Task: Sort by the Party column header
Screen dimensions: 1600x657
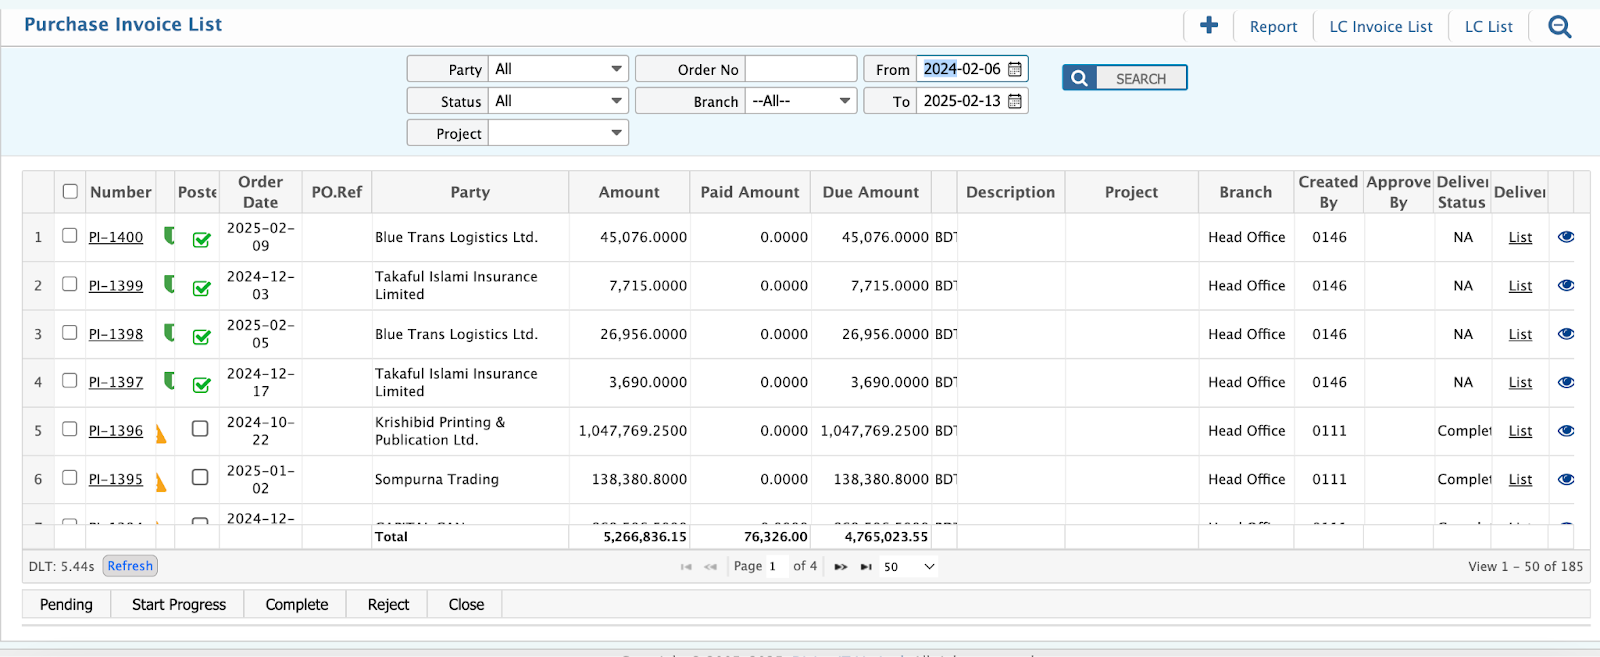Action: 470,192
